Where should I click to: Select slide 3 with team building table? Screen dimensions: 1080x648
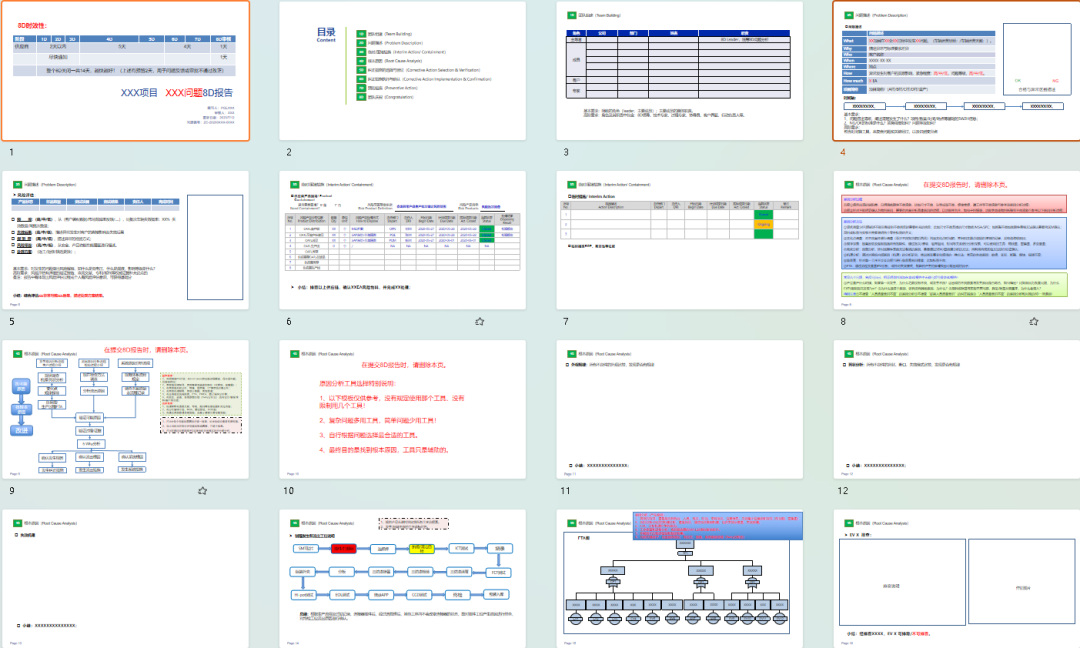point(679,71)
